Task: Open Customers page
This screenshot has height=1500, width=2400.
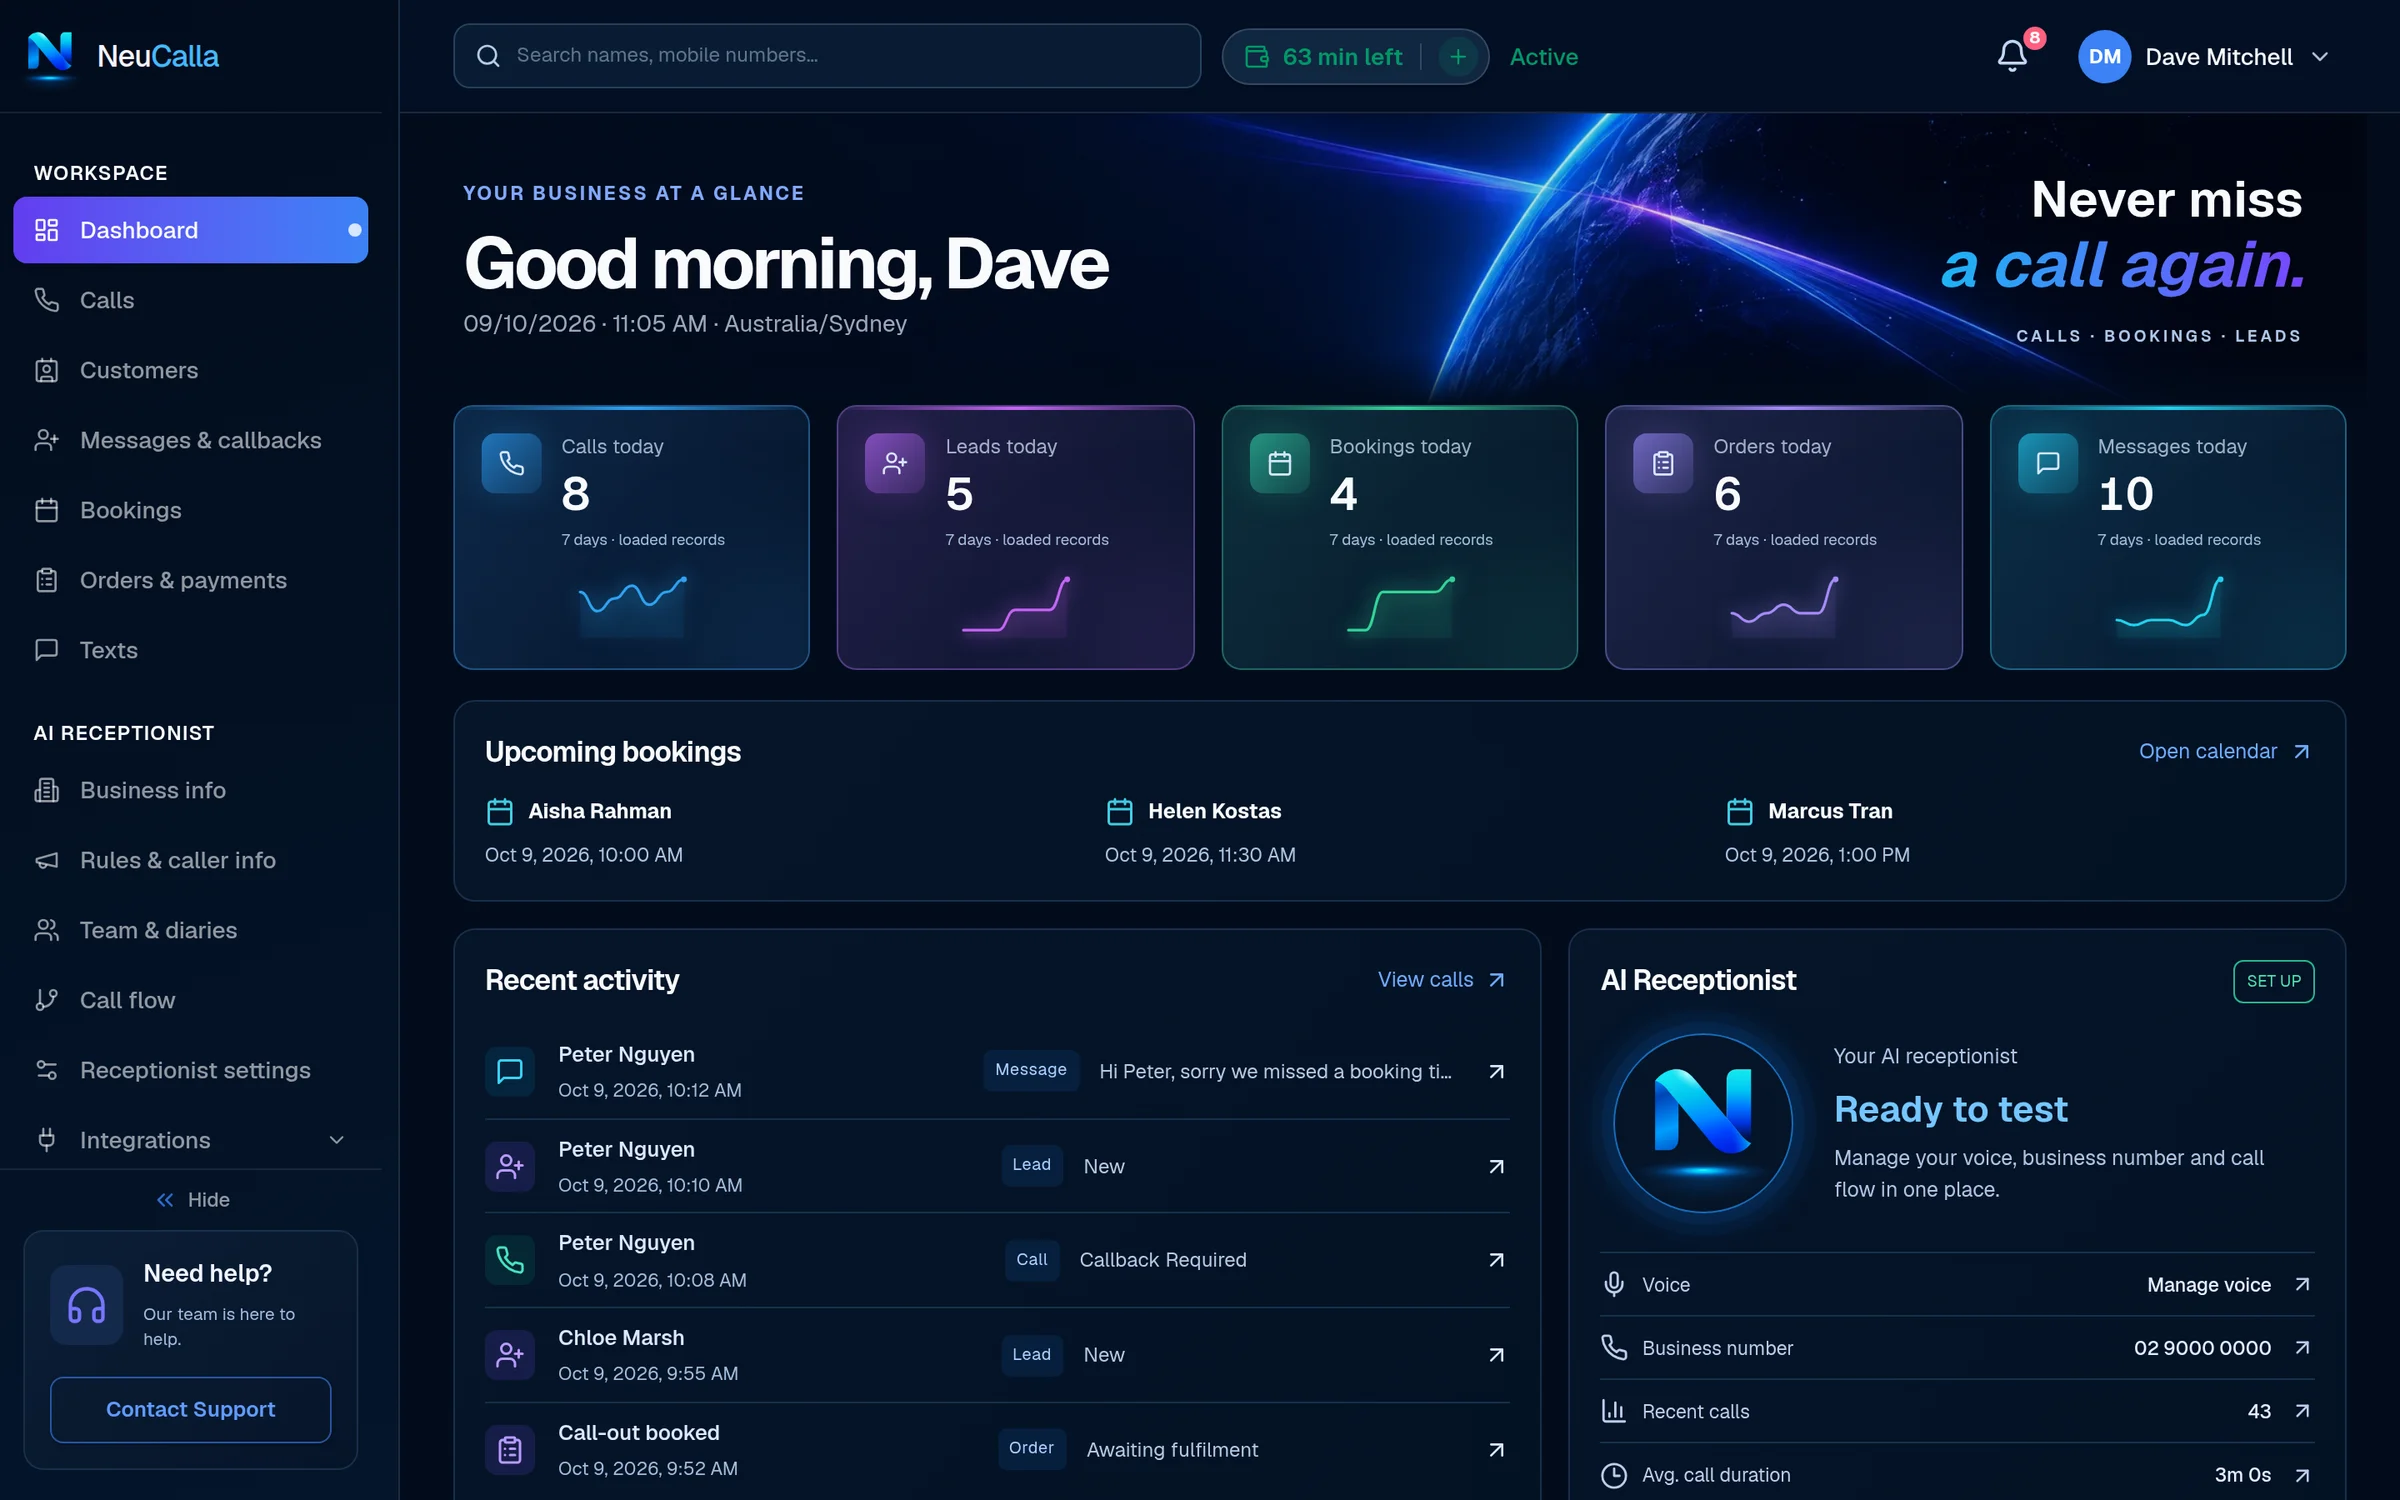Action: [x=190, y=370]
